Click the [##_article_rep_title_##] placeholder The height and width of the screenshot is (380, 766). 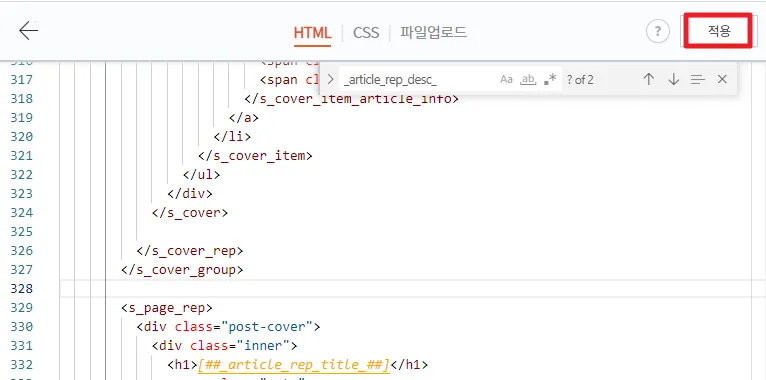(293, 364)
